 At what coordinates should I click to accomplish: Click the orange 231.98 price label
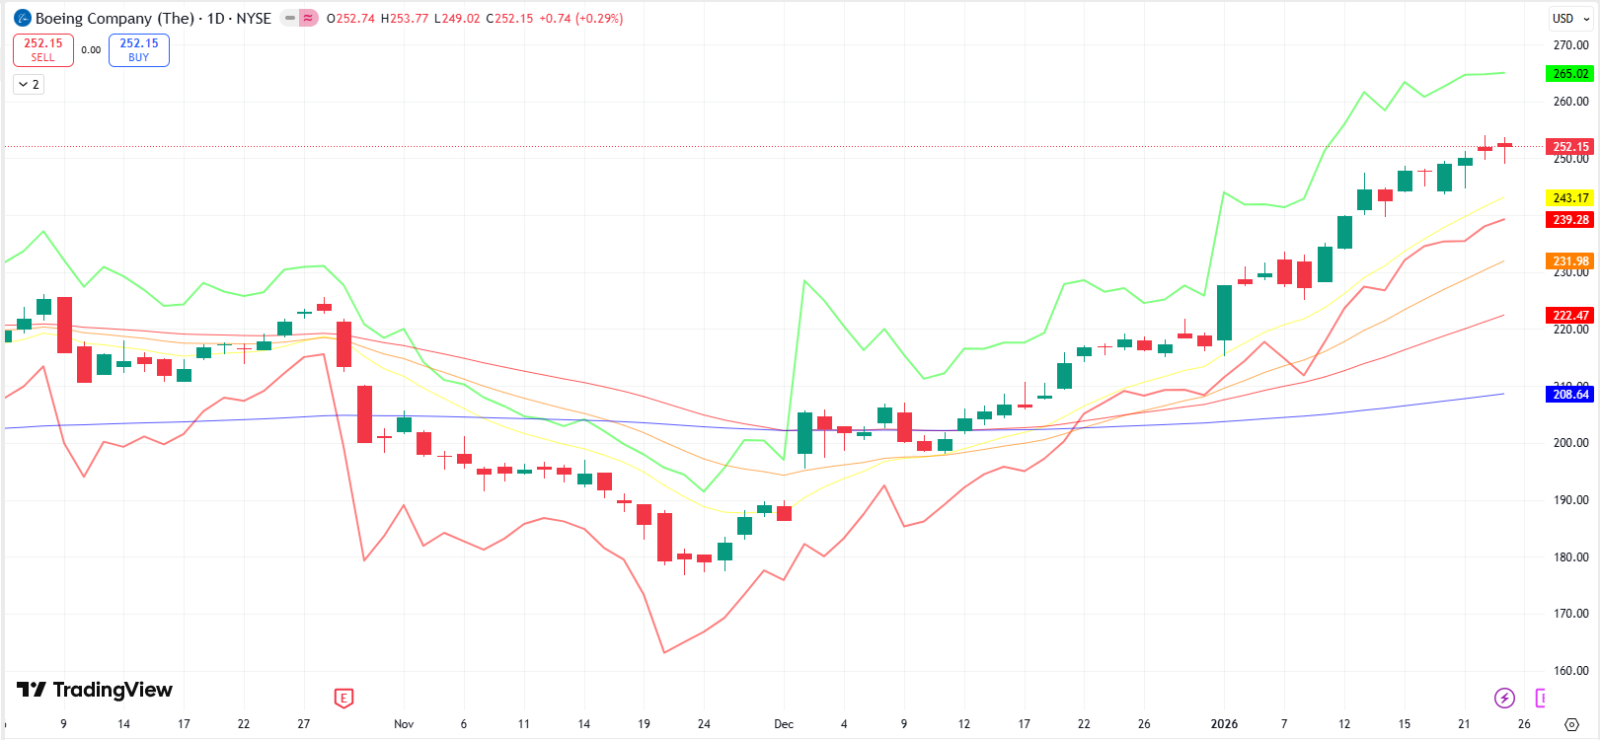[1571, 261]
